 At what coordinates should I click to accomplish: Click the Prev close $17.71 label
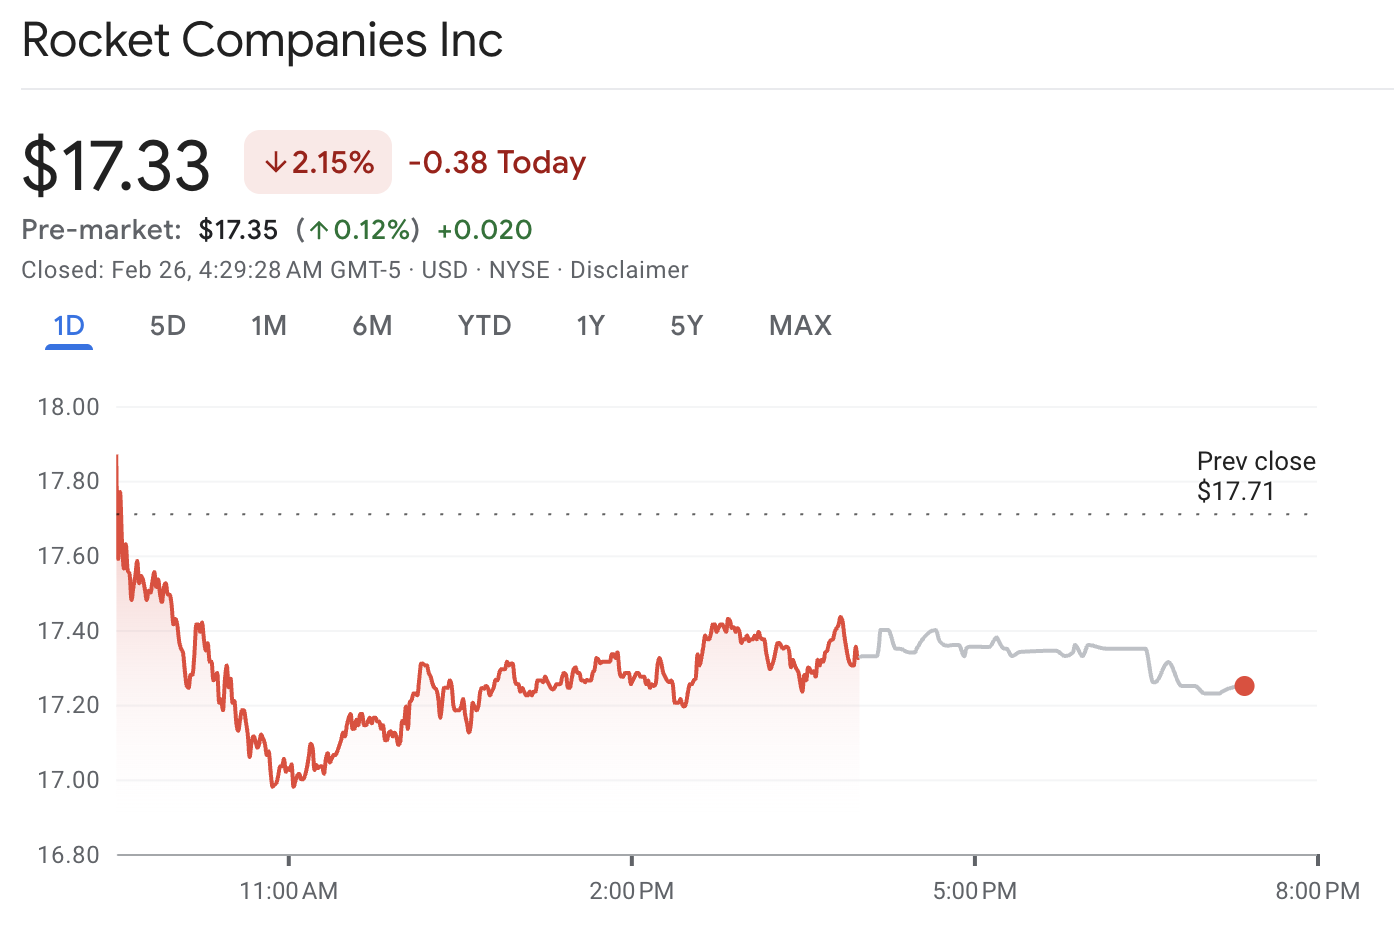point(1255,476)
